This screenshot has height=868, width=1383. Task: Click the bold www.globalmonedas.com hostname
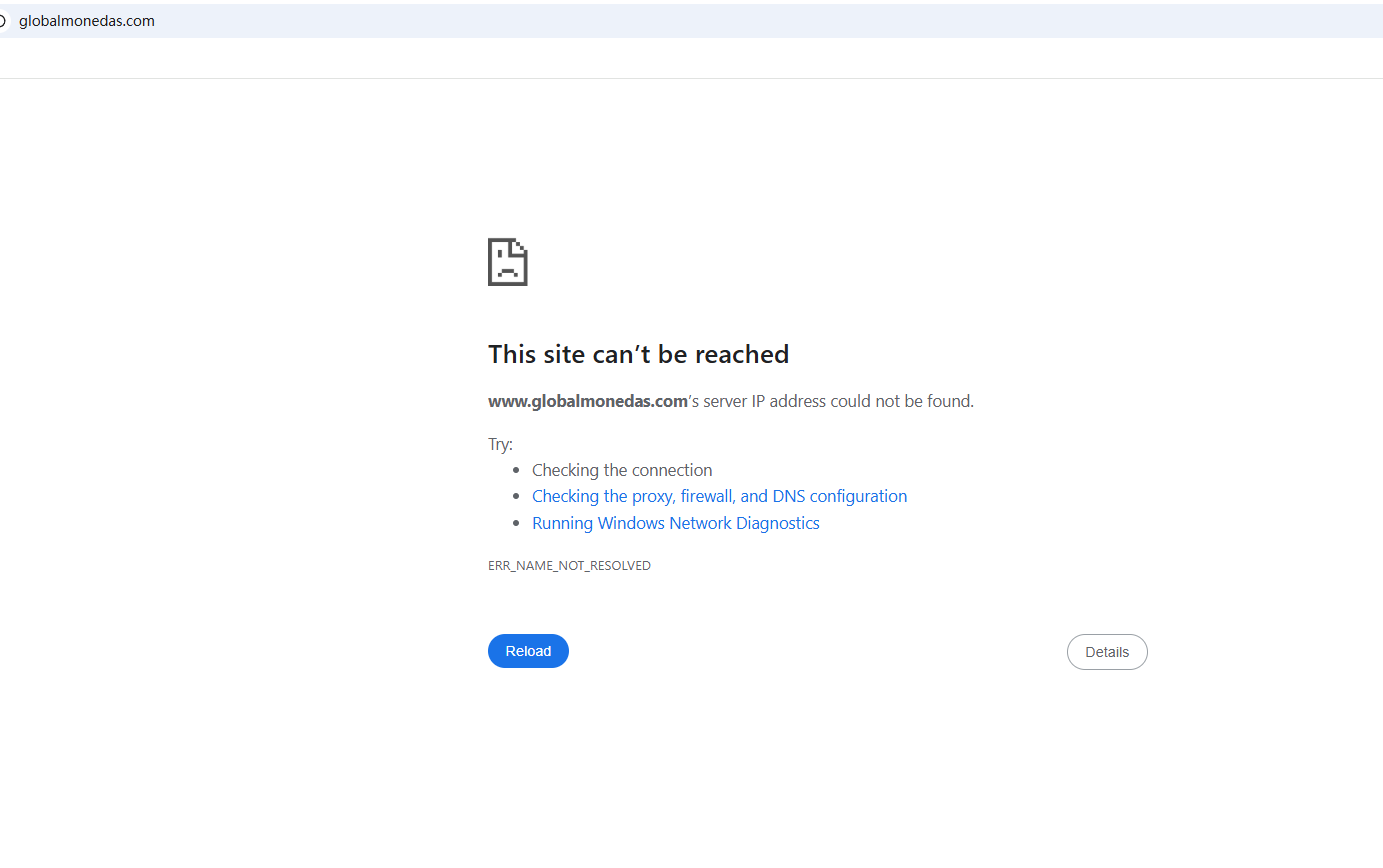[587, 401]
